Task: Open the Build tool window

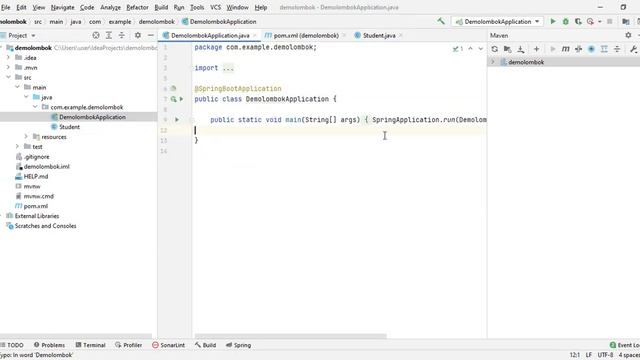Action: click(x=205, y=345)
